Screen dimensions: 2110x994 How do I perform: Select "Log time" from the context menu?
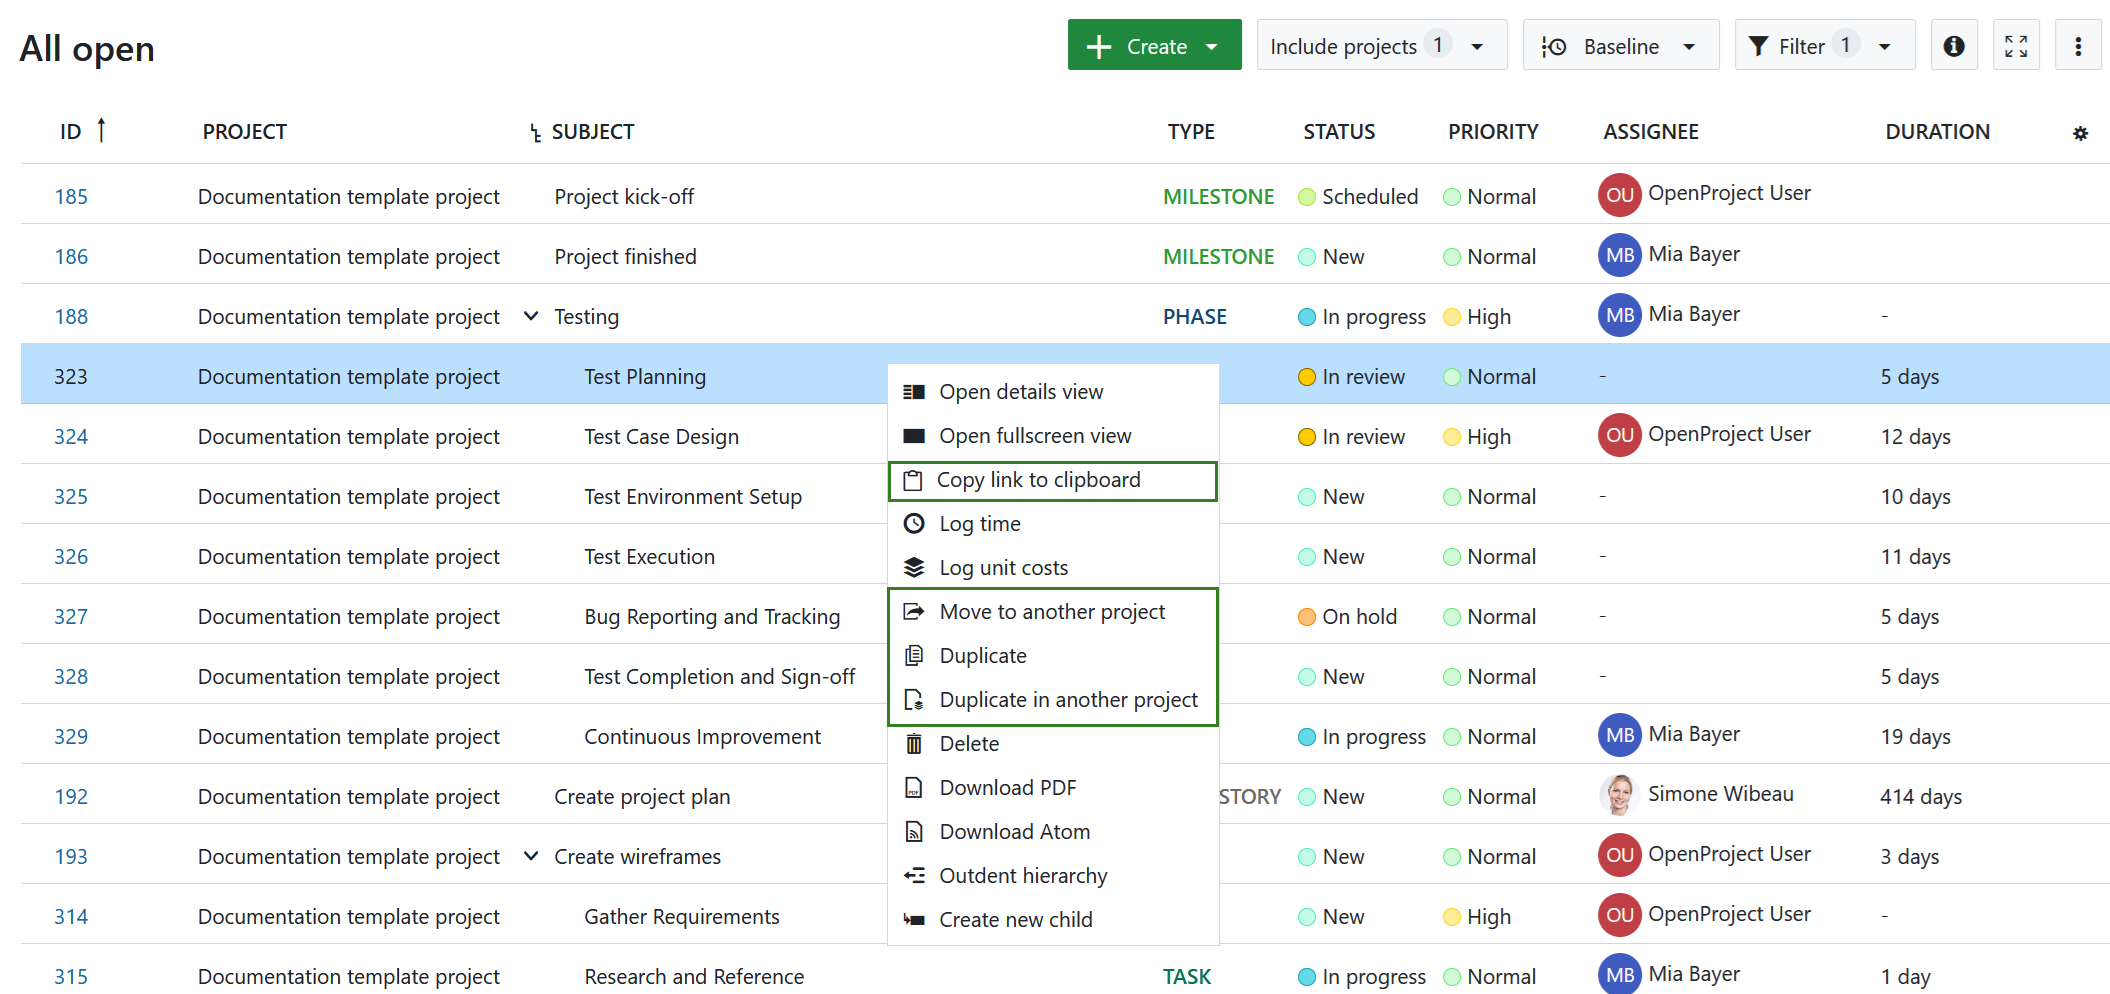[979, 523]
